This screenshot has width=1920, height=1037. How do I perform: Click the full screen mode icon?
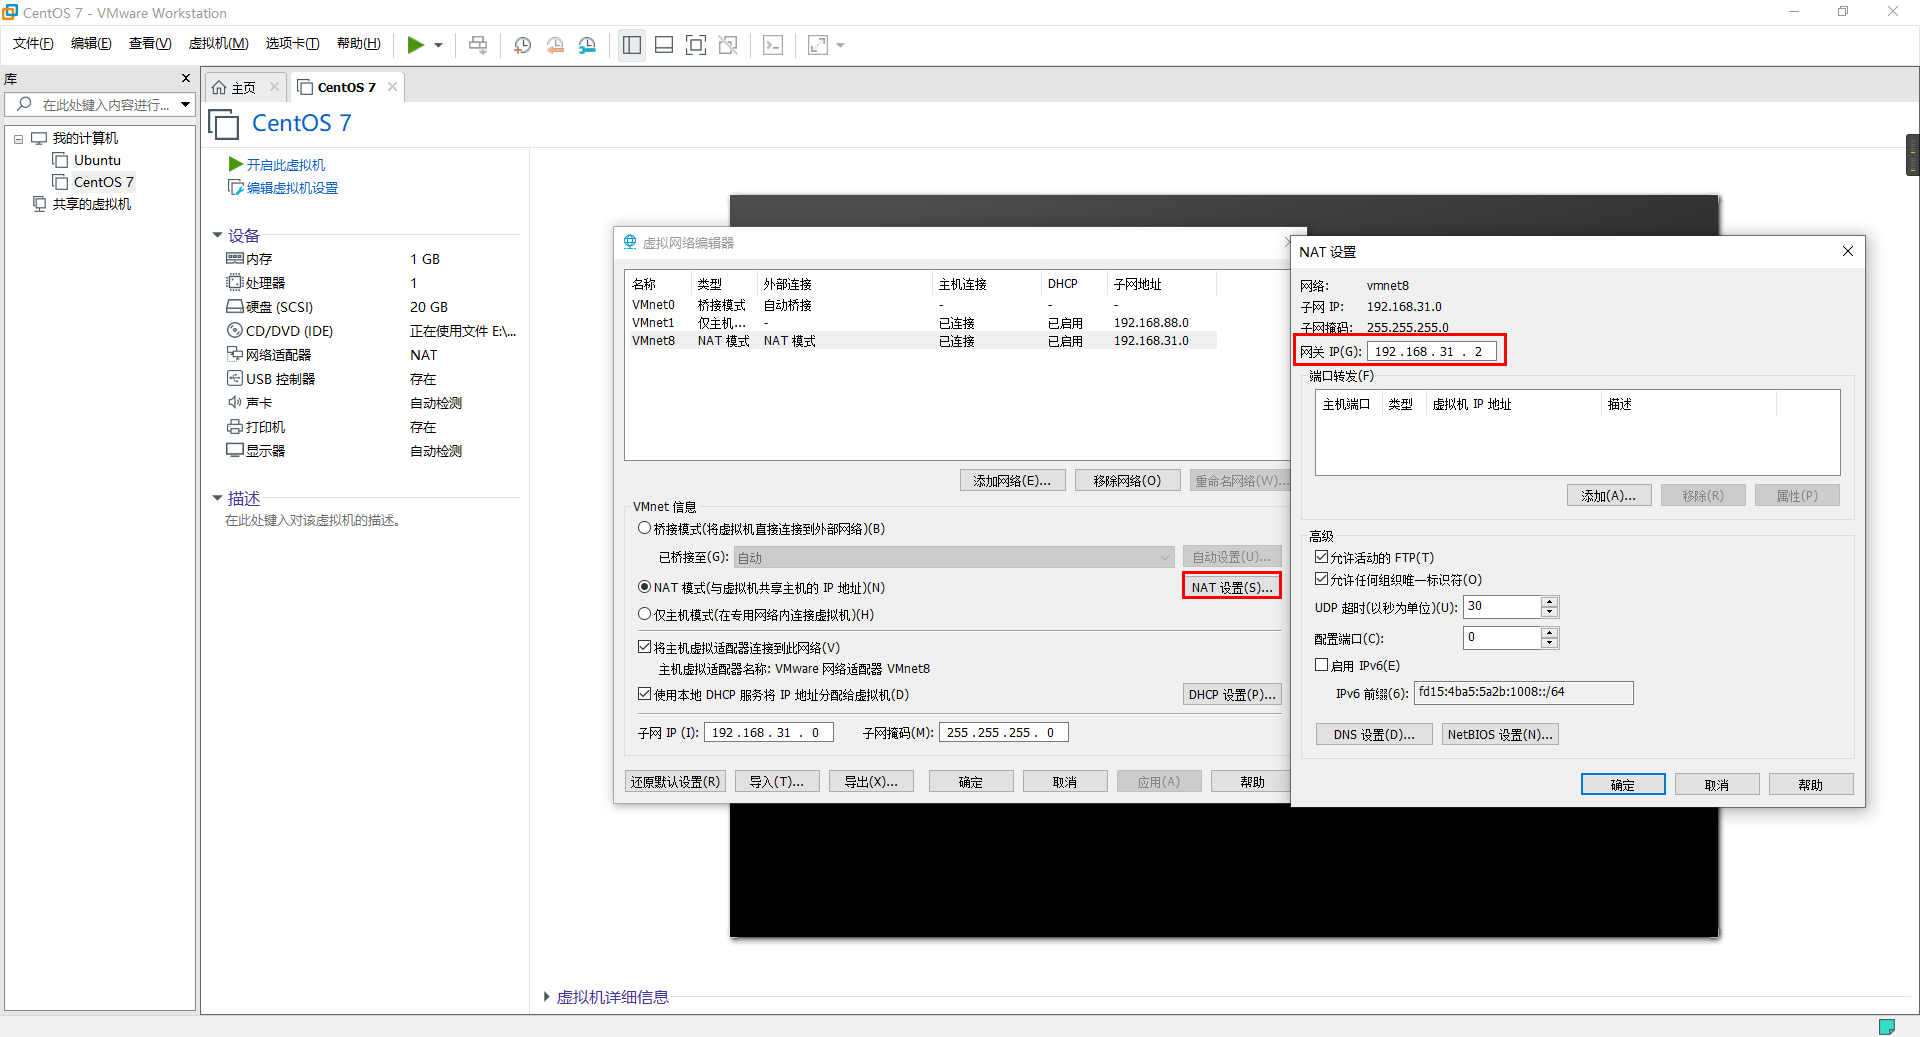tap(696, 45)
